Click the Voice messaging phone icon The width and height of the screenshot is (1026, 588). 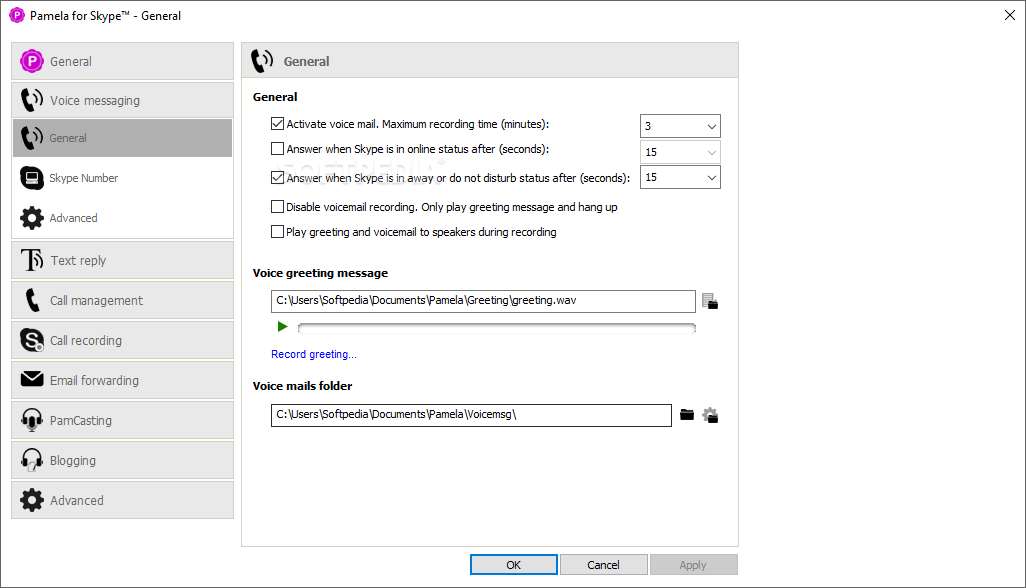coord(31,100)
